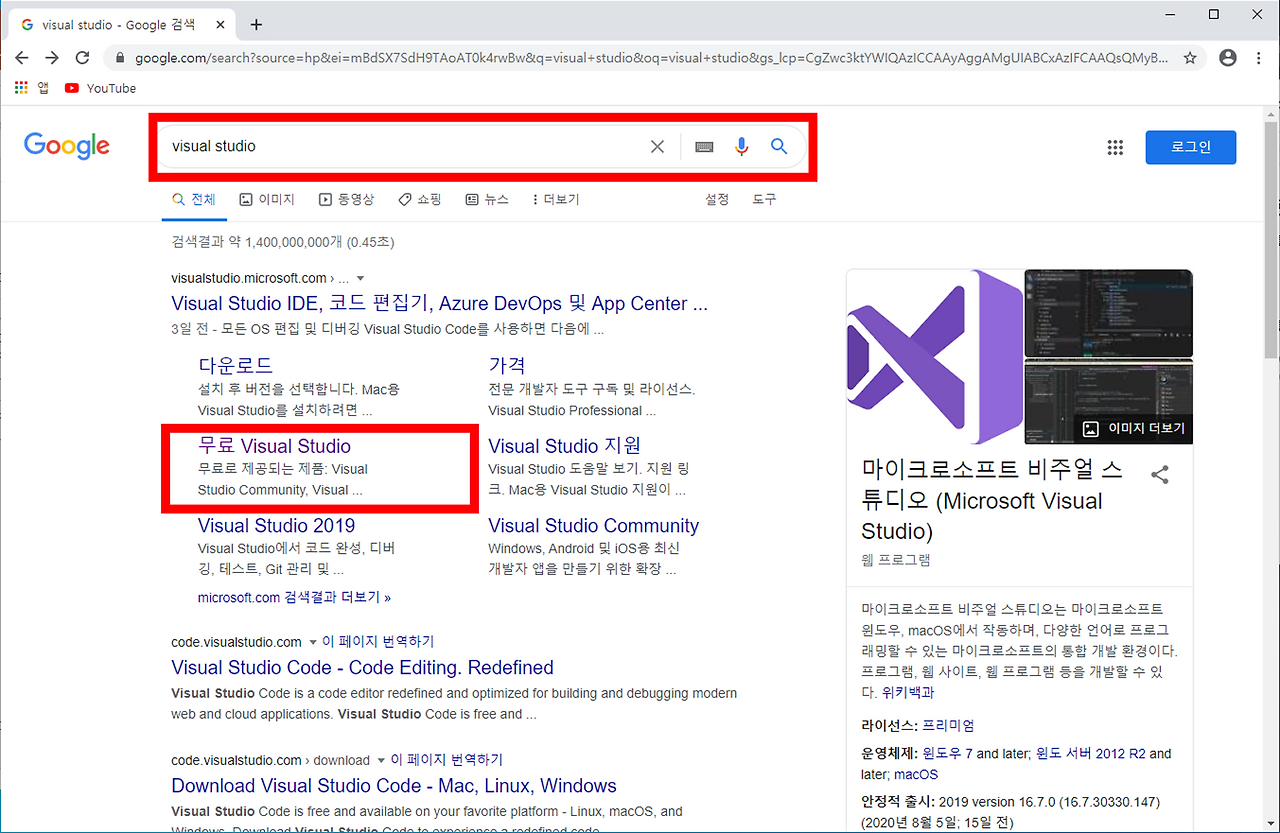Click the URL address bar

pyautogui.click(x=650, y=58)
